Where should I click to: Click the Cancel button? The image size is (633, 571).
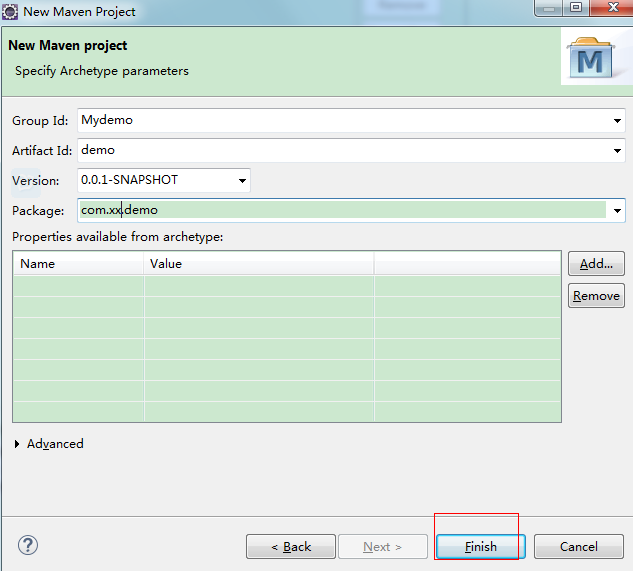pos(579,546)
